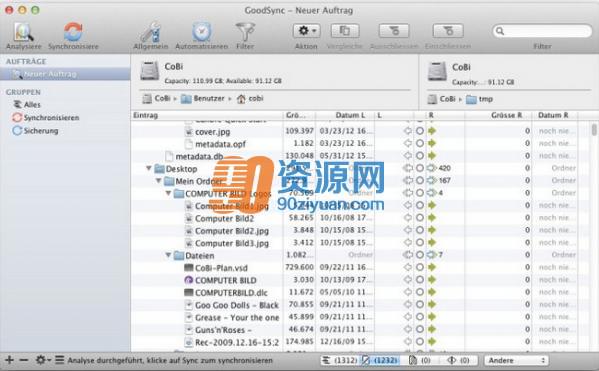Set metadata.opf left-direction arrow
The width and height of the screenshot is (599, 371).
(408, 143)
